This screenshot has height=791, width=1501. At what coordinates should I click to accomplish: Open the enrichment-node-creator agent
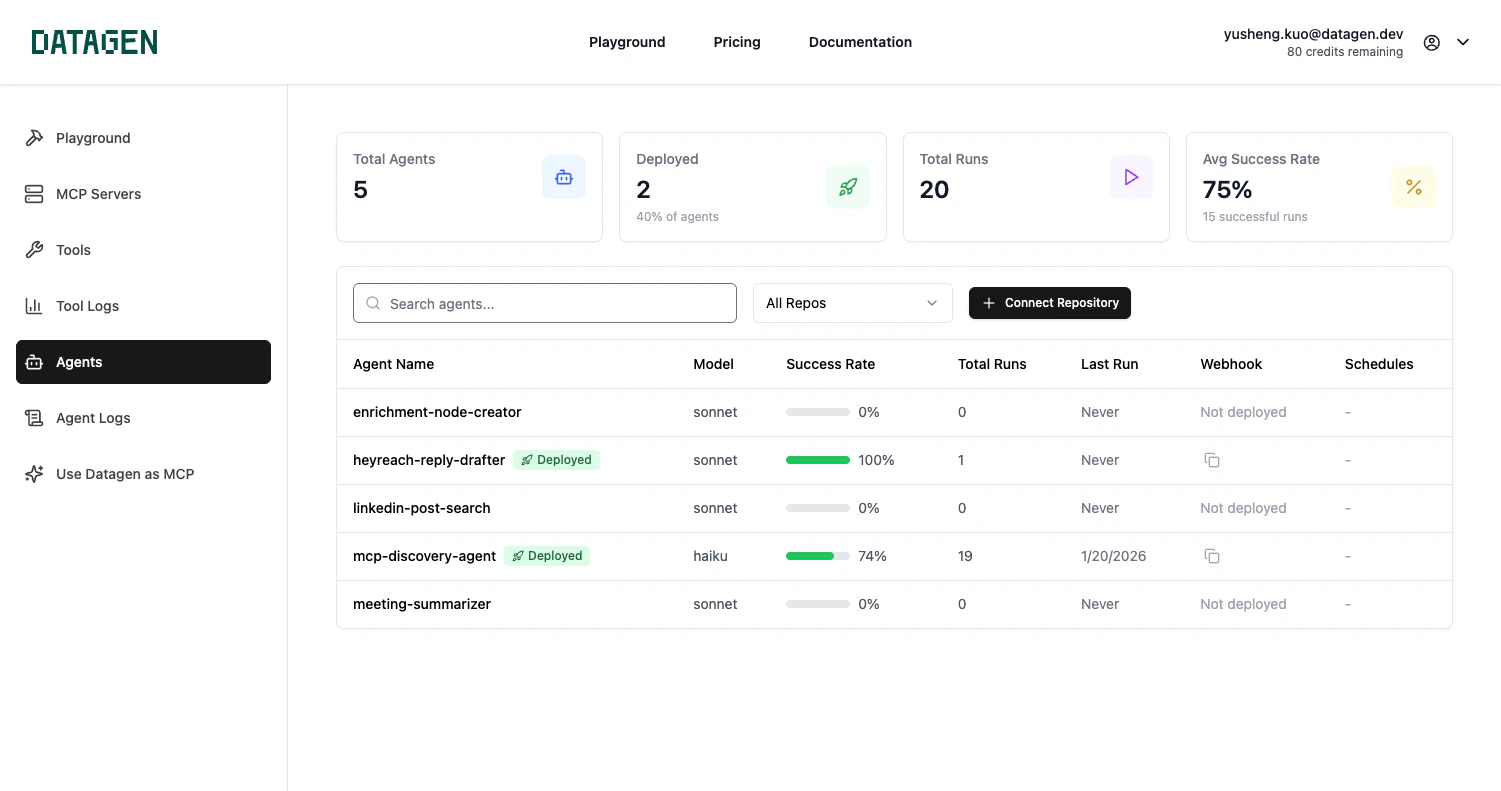tap(437, 412)
